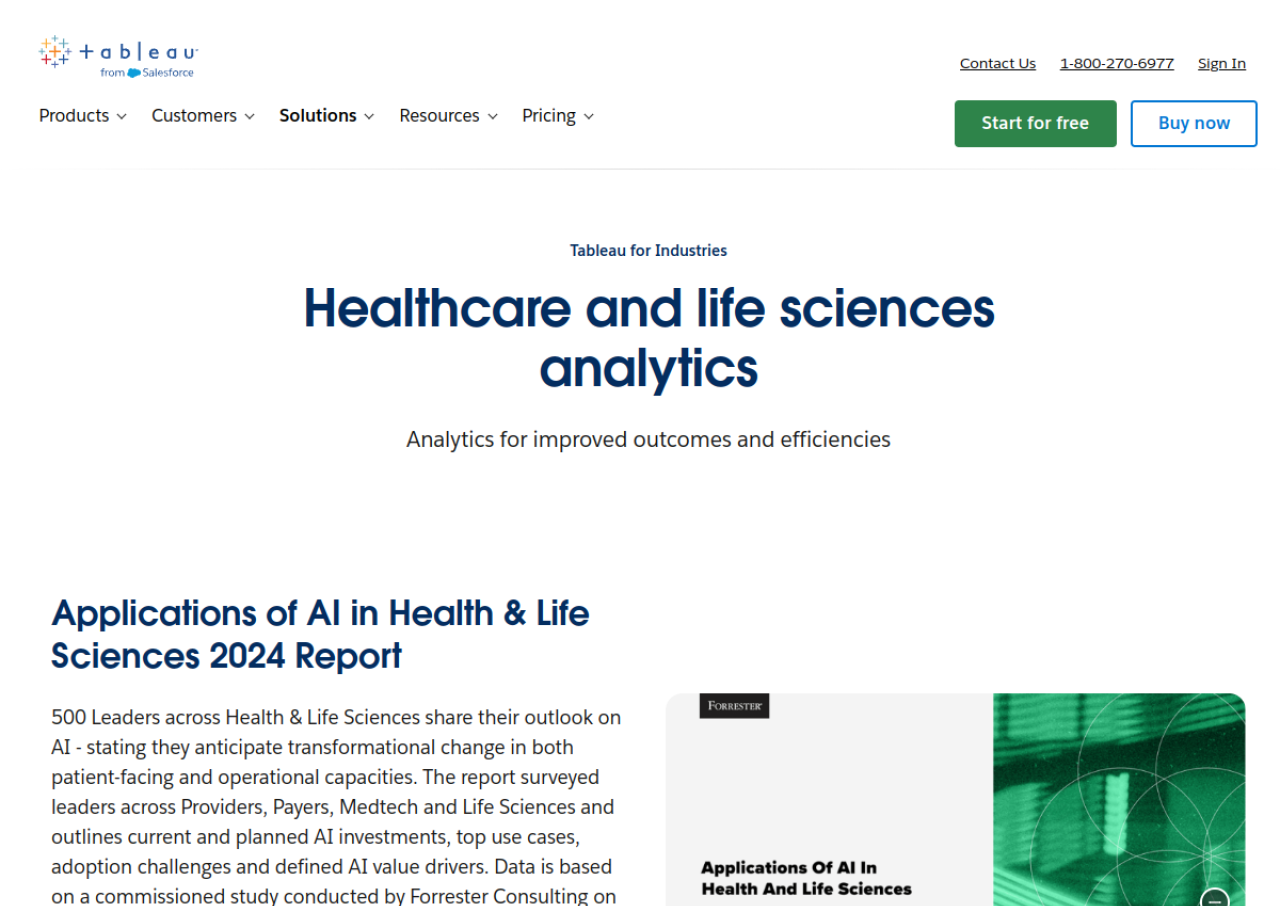Click the Start for free button
This screenshot has height=906, width=1280.
pos(1035,123)
